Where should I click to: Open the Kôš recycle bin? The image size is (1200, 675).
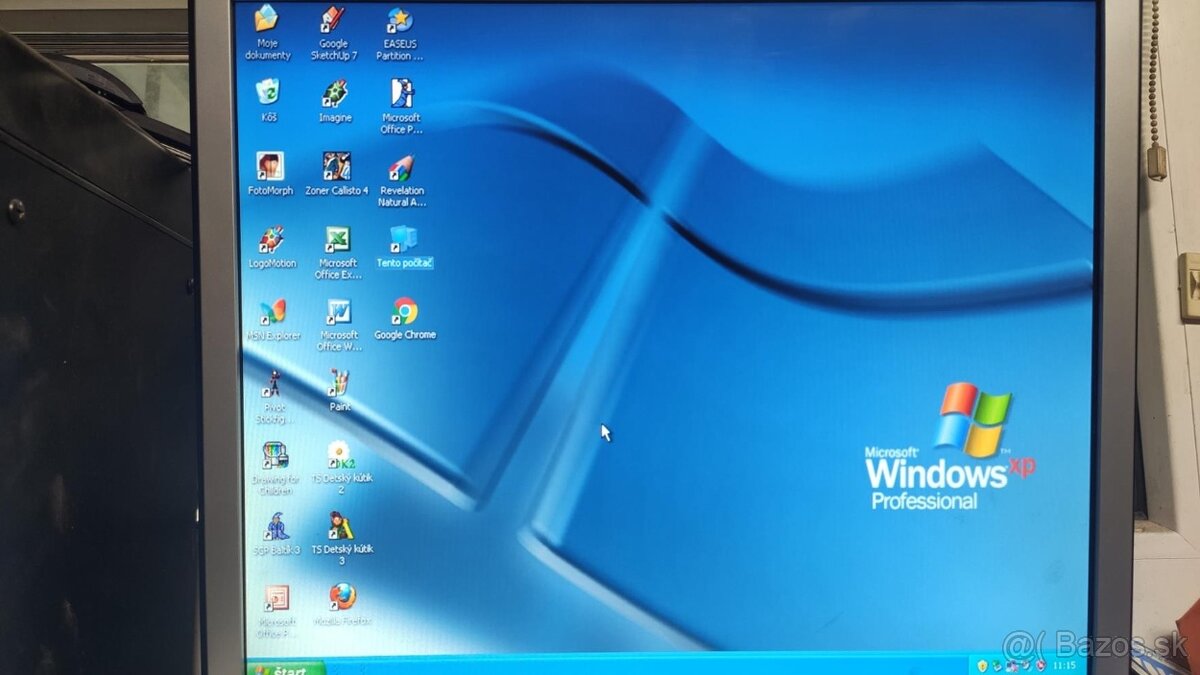[x=268, y=93]
